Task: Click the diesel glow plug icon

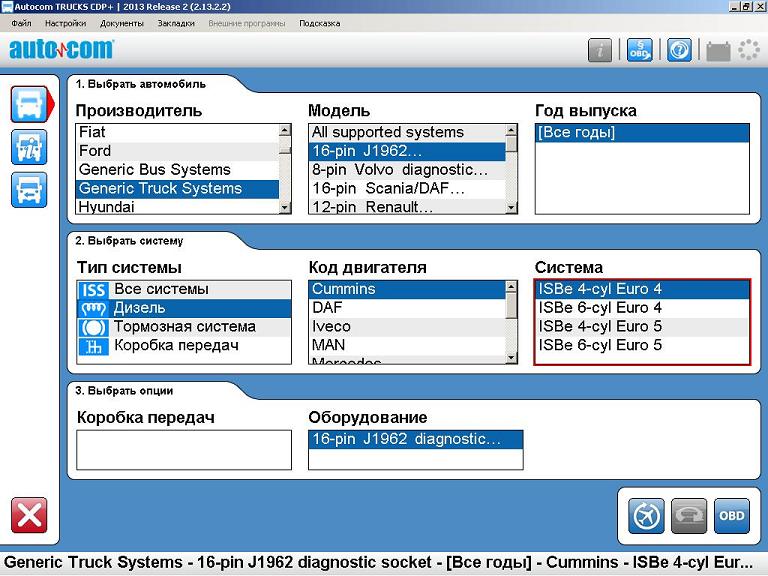Action: pos(93,308)
